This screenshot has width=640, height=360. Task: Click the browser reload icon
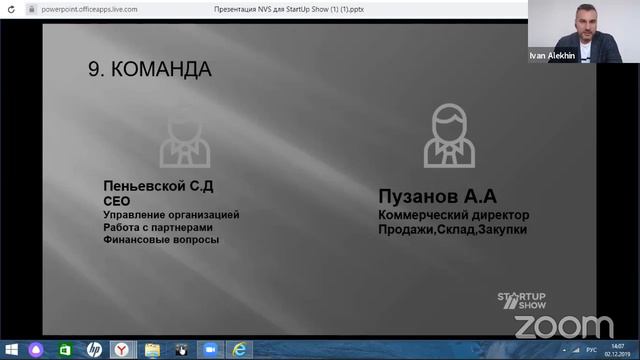click(x=11, y=9)
